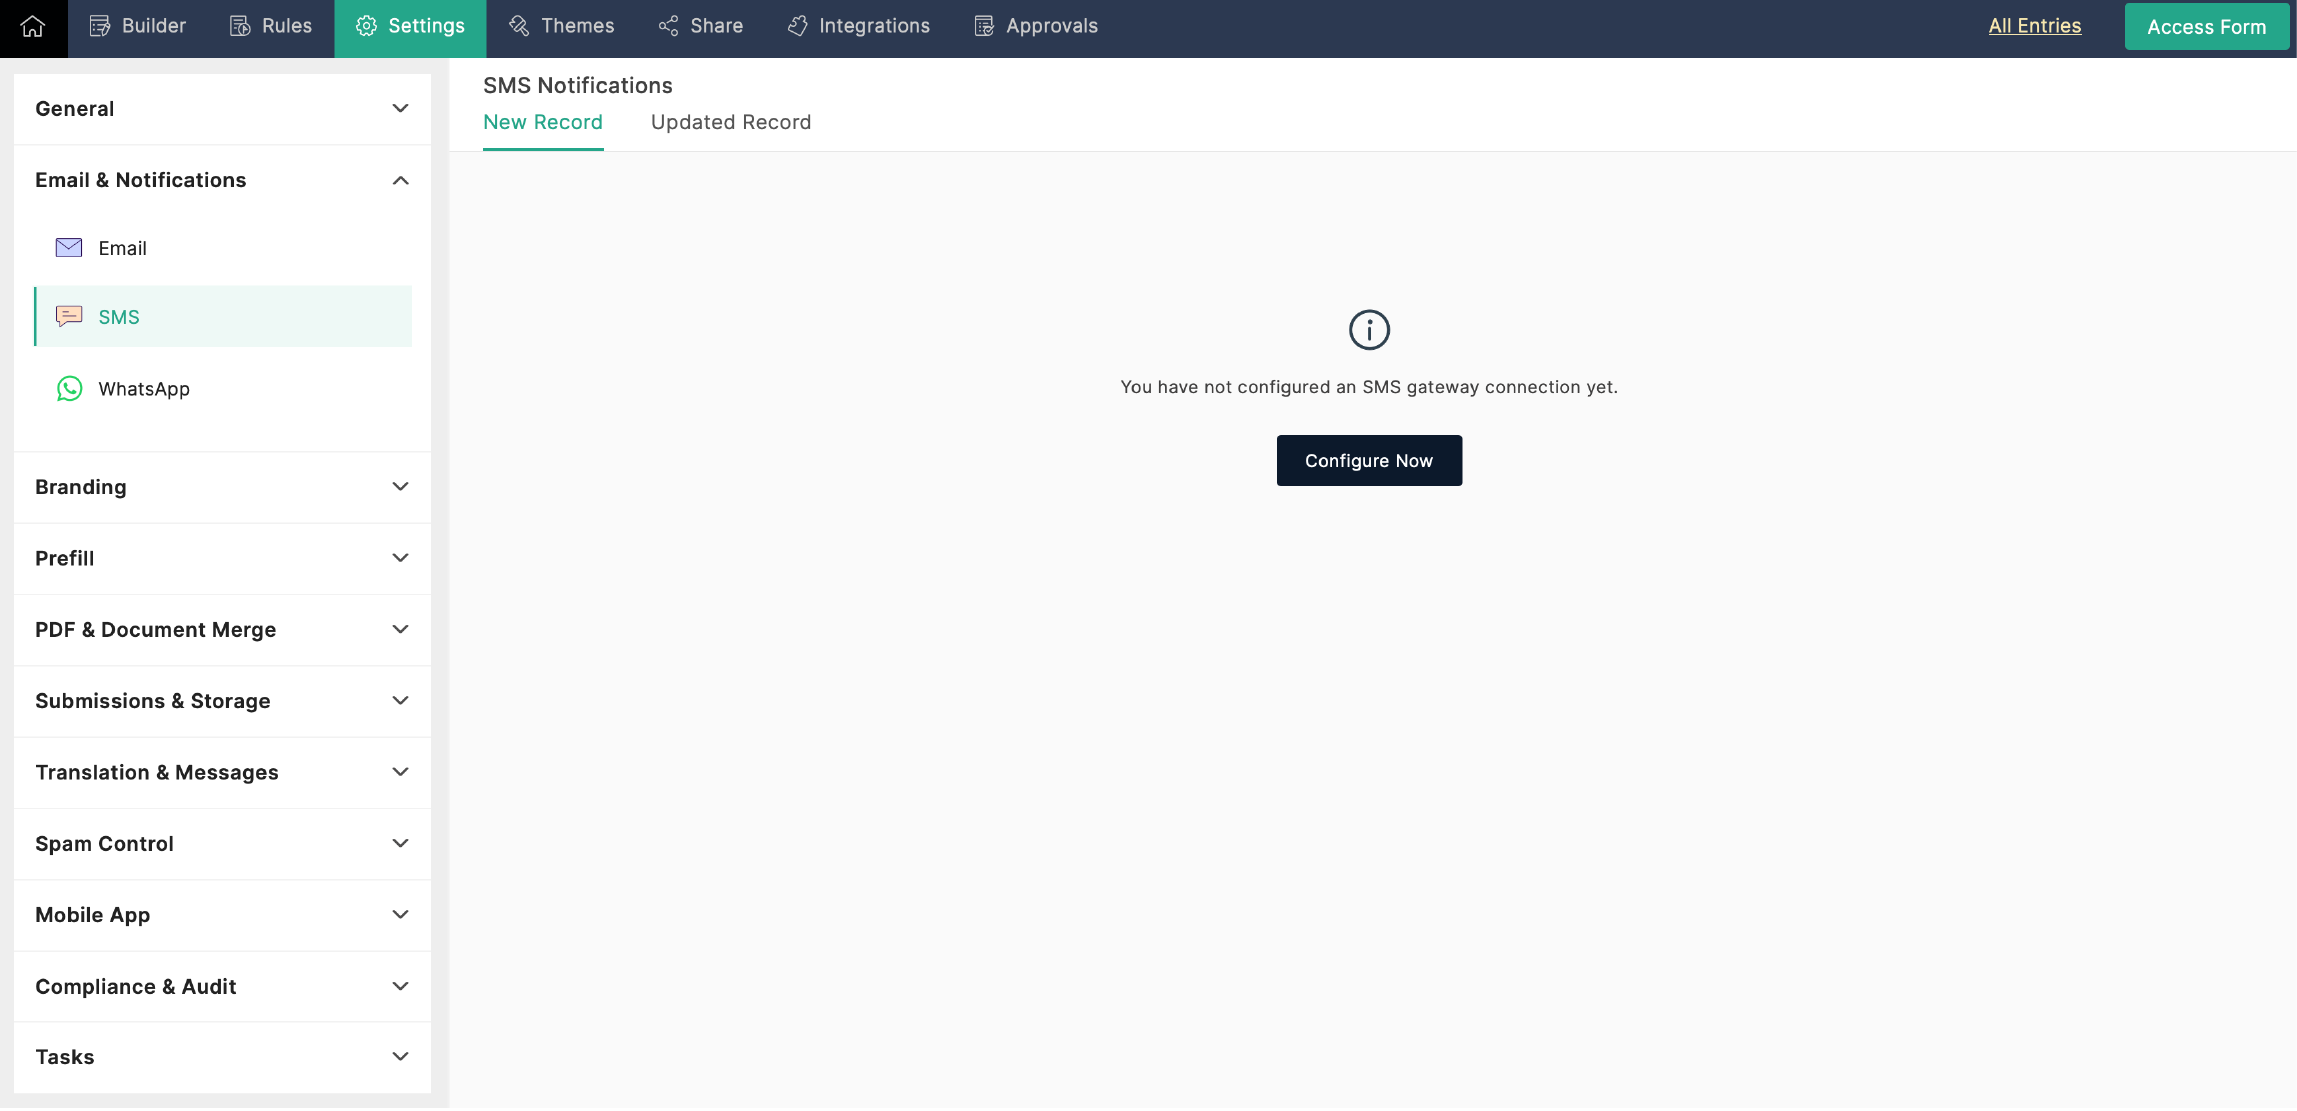Screen dimensions: 2297x1111
Task: Click the SMS icon in sidebar
Action: coord(69,317)
